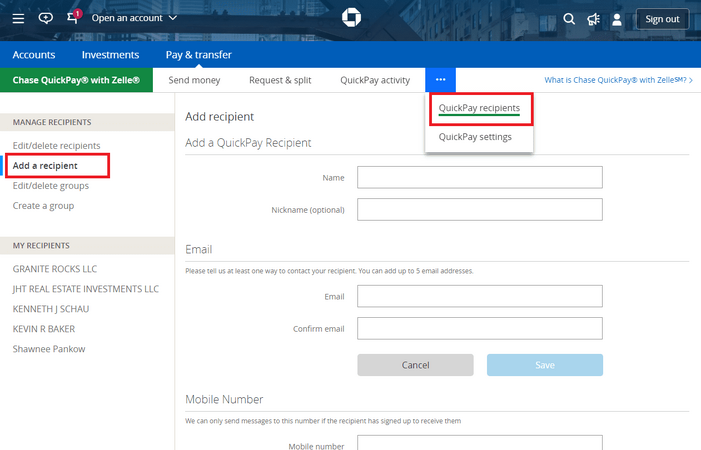
Task: Open notifications with red badge
Action: tap(73, 18)
